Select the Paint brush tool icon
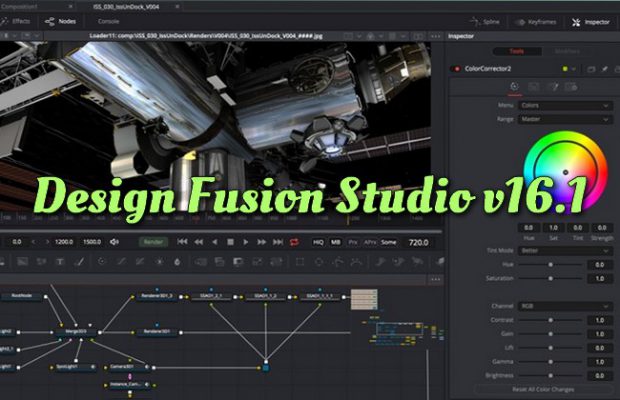This screenshot has height=400, width=620. (79, 261)
